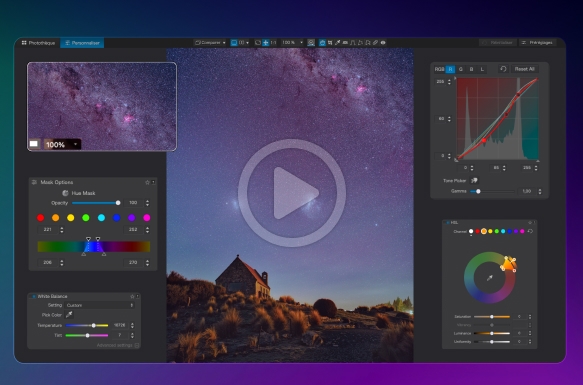Image resolution: width=583 pixels, height=385 pixels.
Task: Open the Personnaliser tab
Action: point(83,43)
